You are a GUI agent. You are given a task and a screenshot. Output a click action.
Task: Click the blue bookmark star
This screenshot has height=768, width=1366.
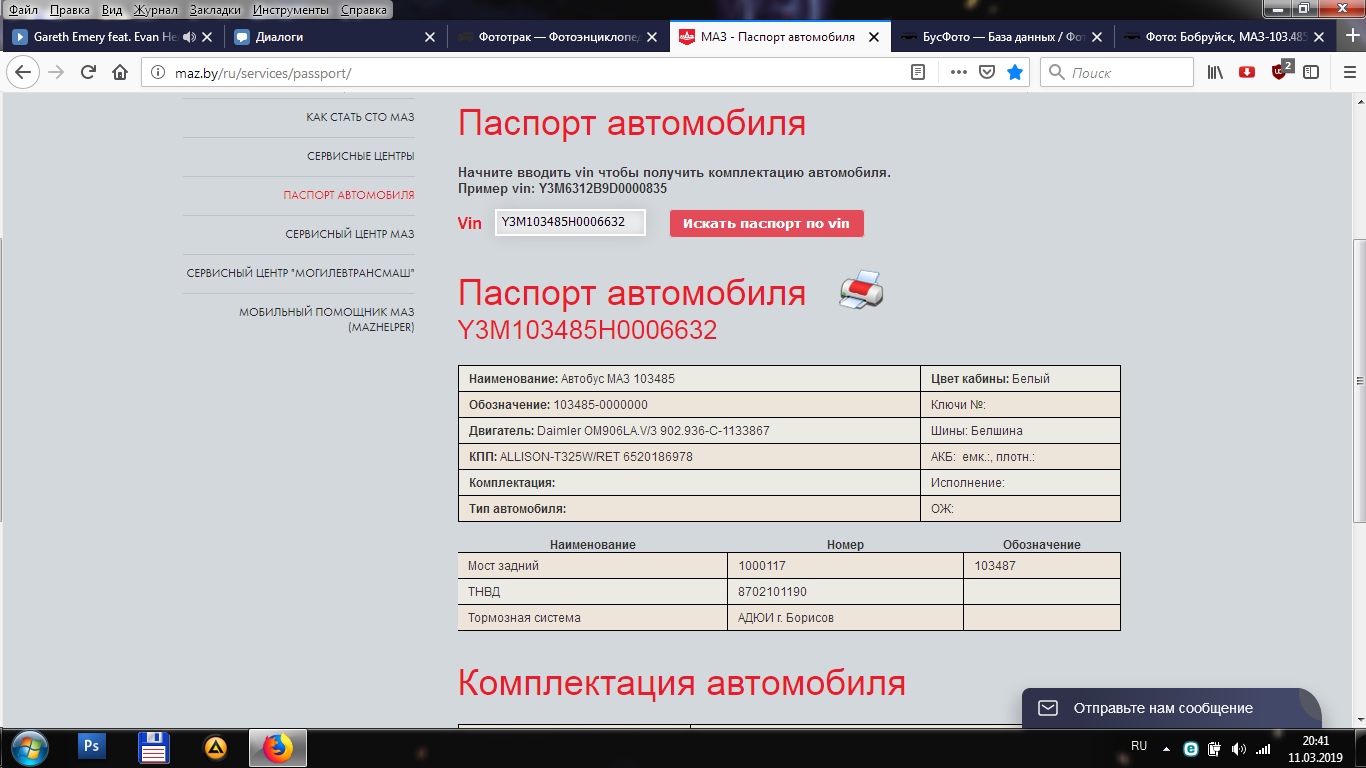(1015, 72)
